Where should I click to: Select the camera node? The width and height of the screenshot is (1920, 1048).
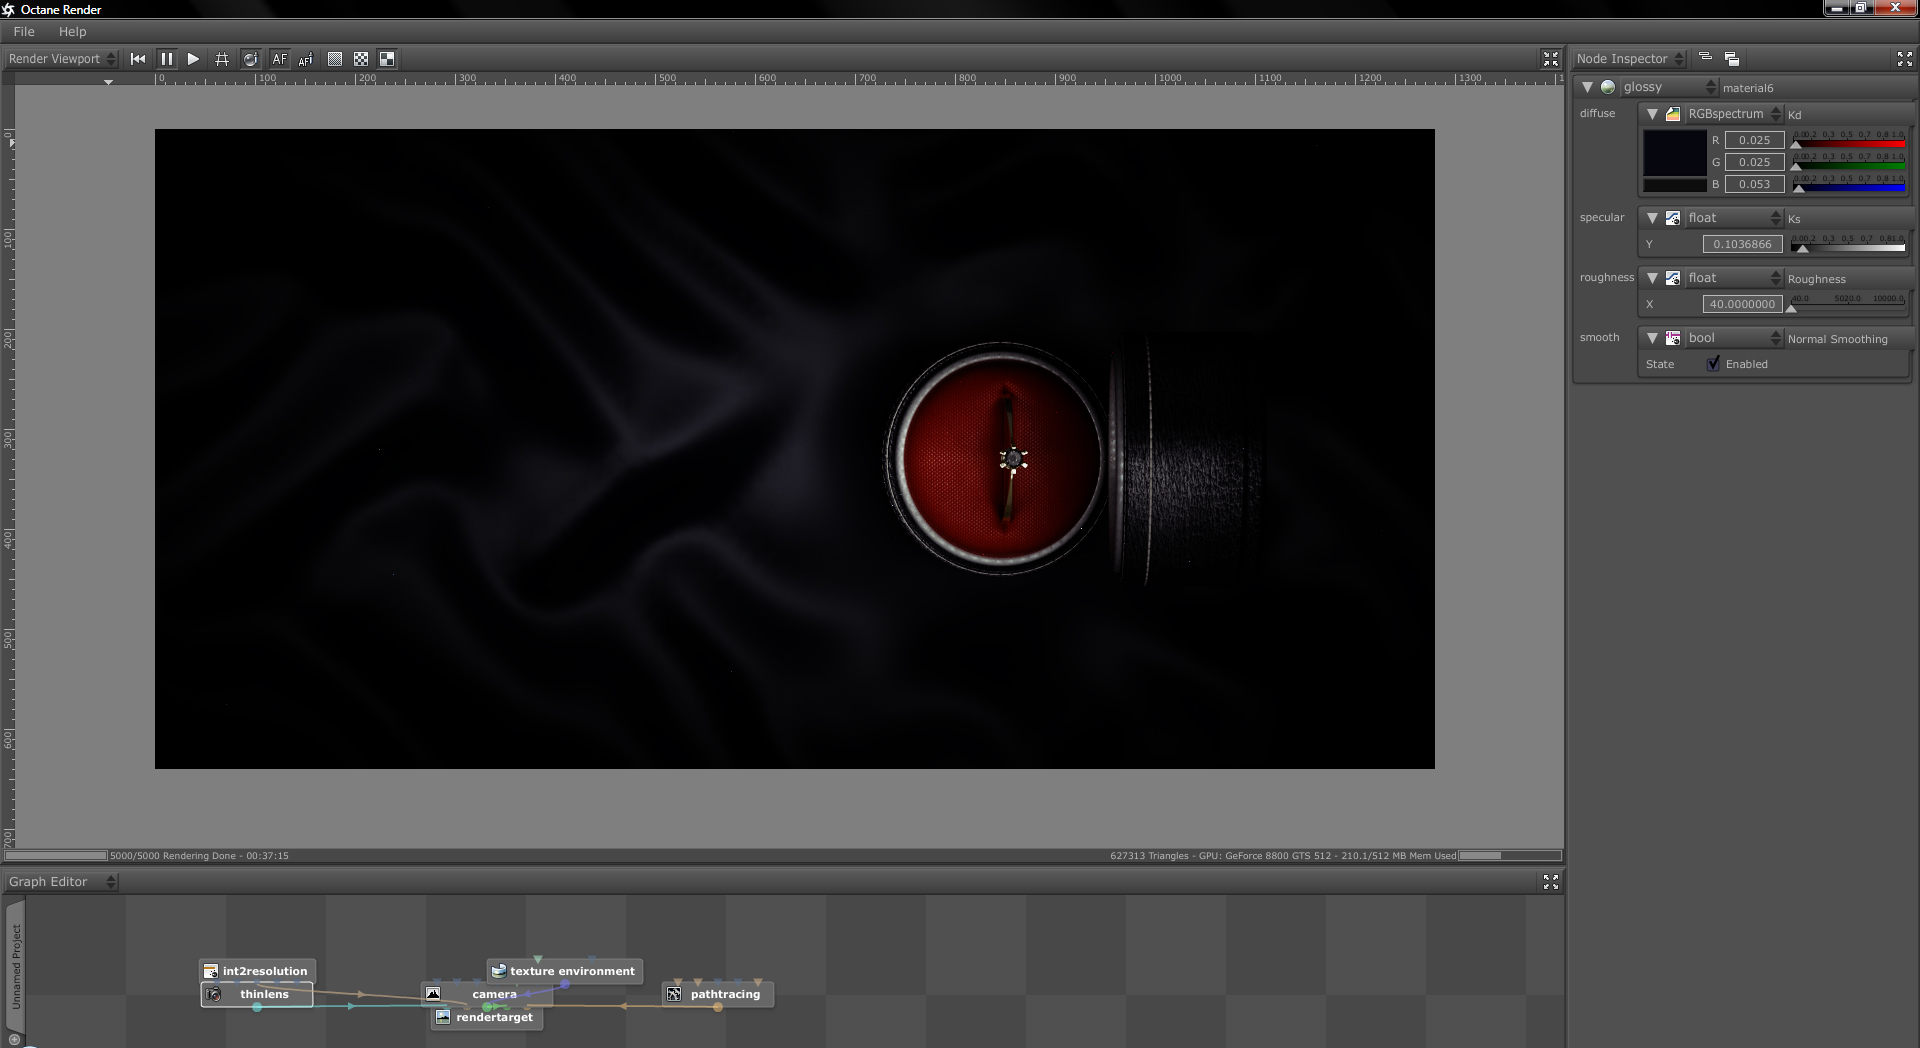coord(488,994)
